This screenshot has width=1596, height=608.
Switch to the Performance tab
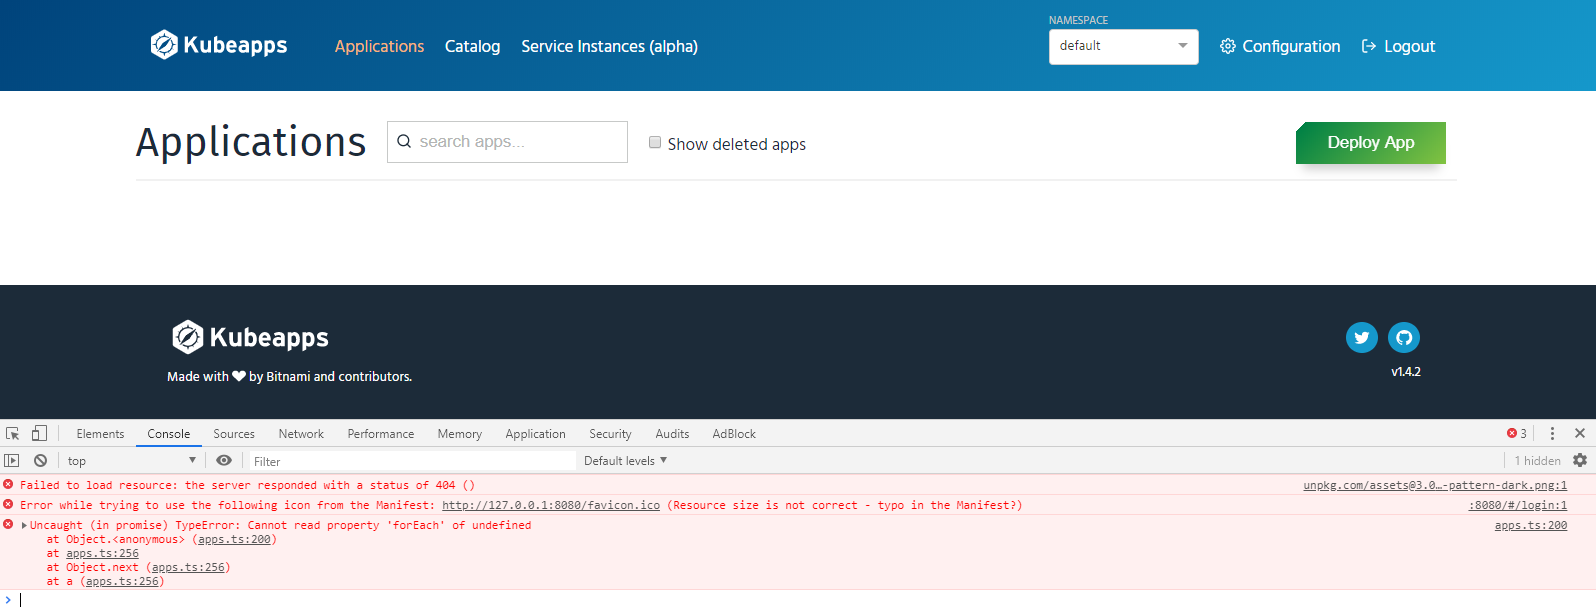(380, 434)
